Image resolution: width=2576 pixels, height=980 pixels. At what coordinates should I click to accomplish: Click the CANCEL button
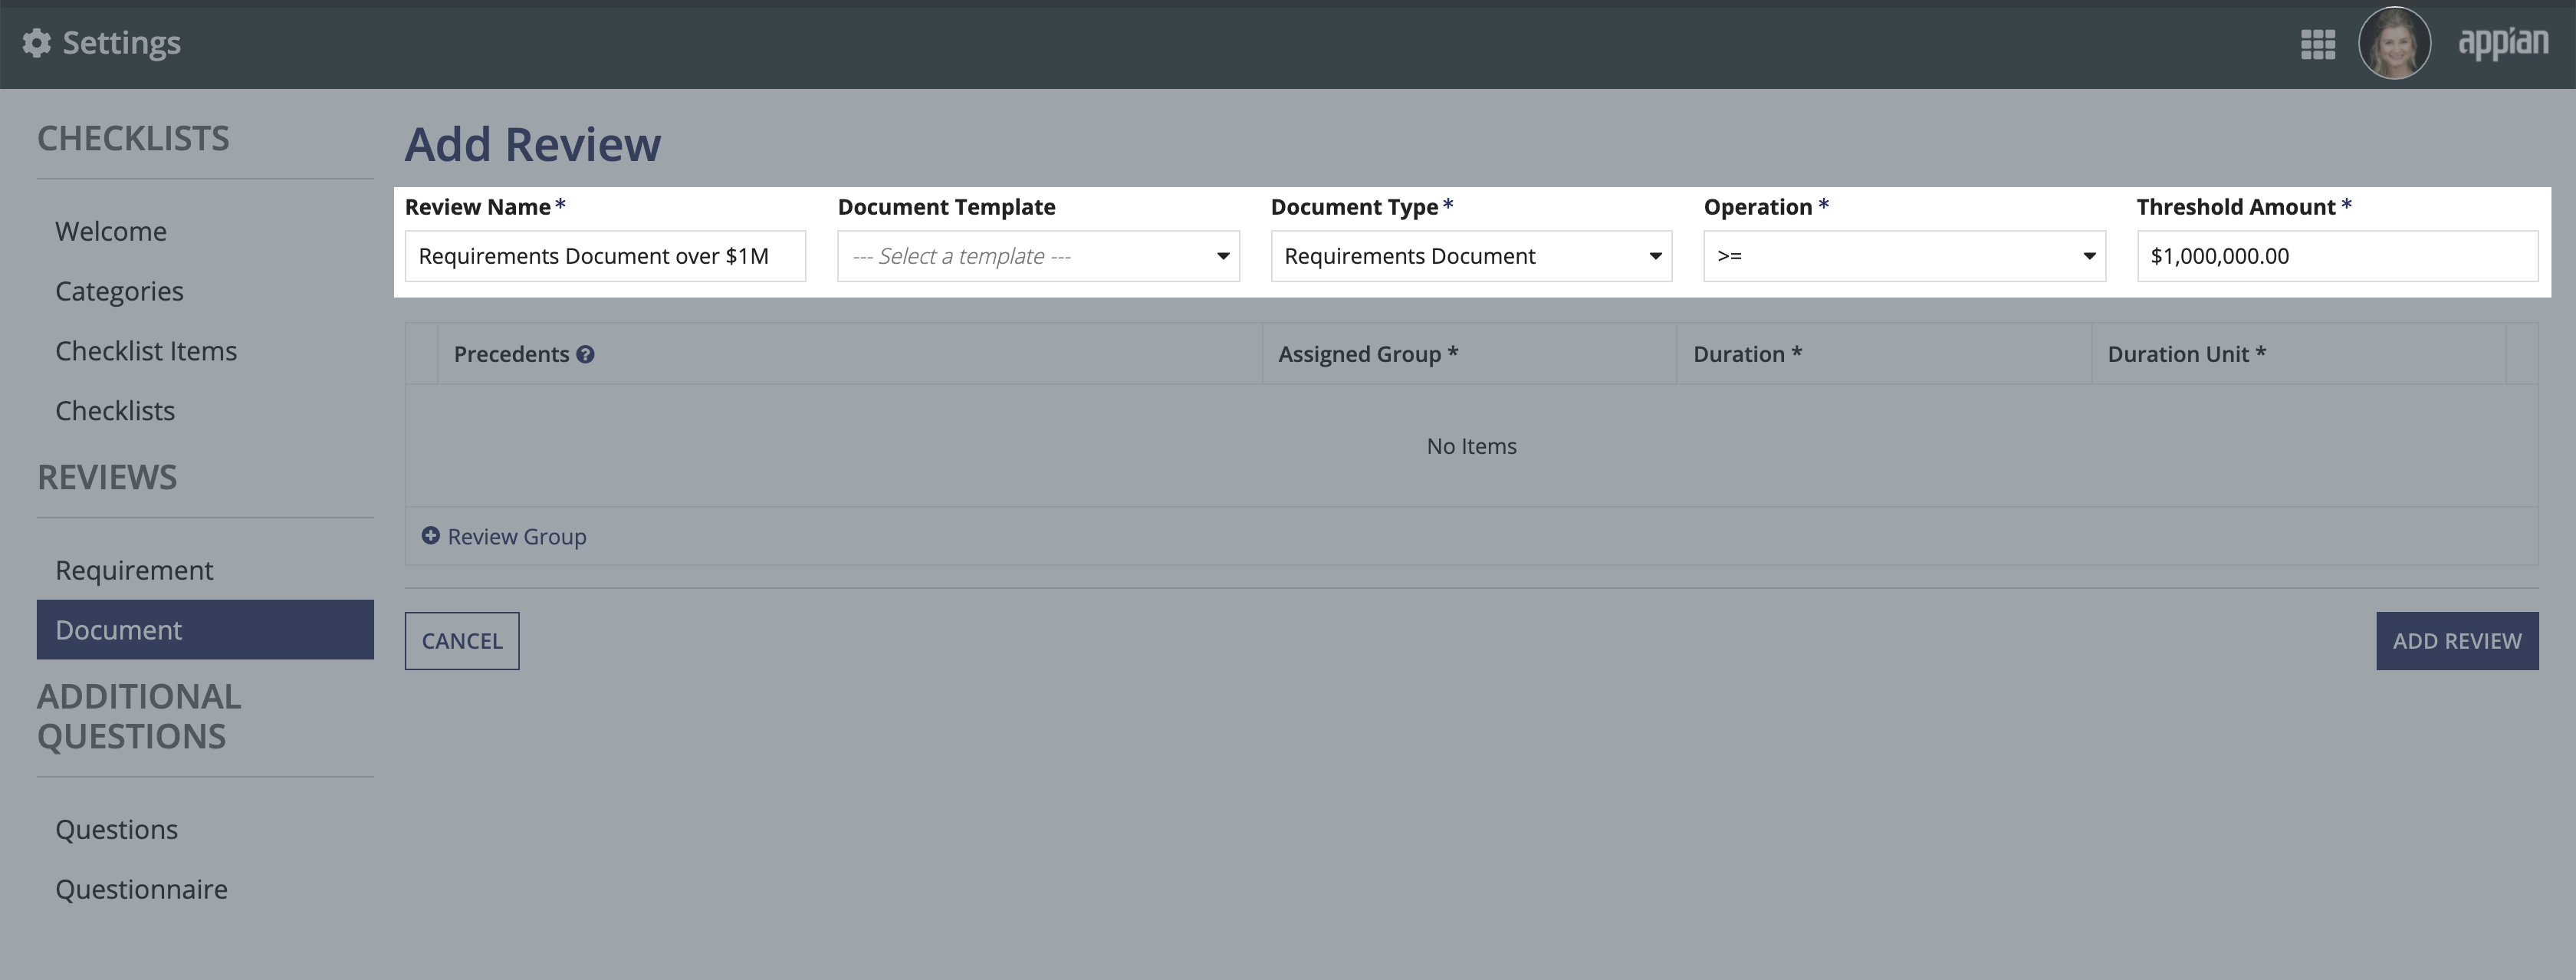[x=462, y=640]
